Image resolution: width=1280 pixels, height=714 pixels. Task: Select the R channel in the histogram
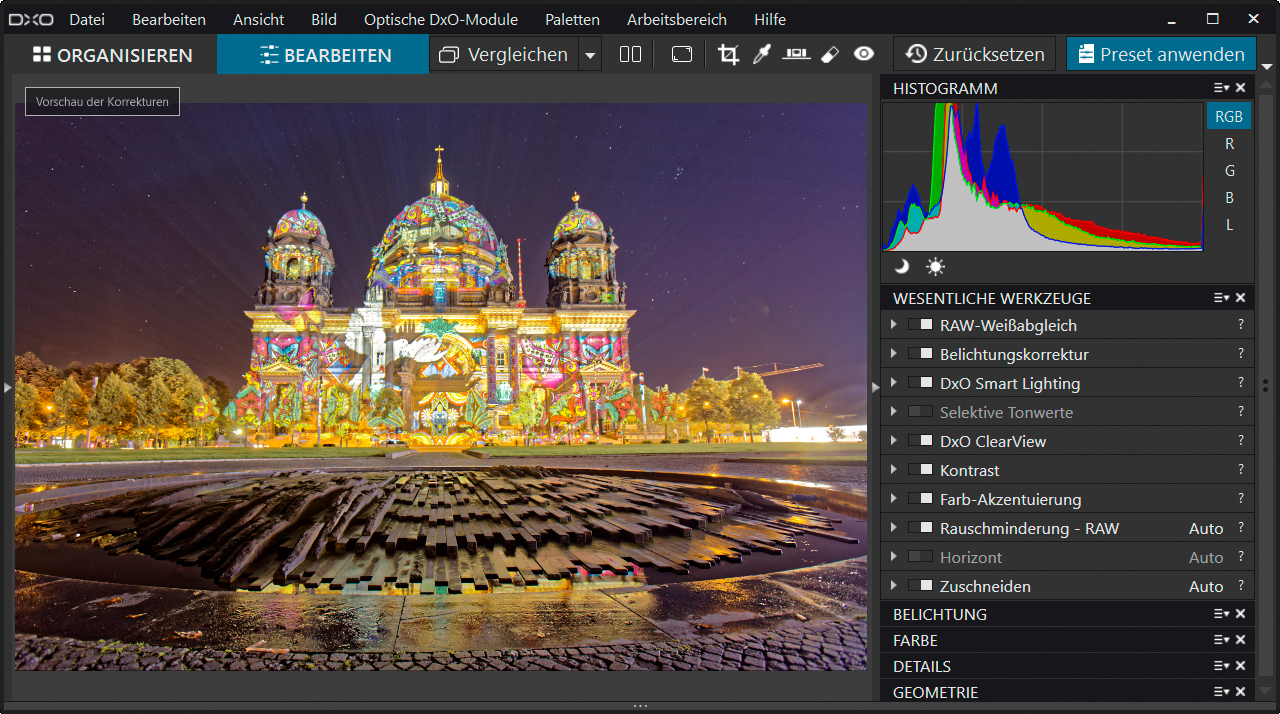tap(1229, 144)
